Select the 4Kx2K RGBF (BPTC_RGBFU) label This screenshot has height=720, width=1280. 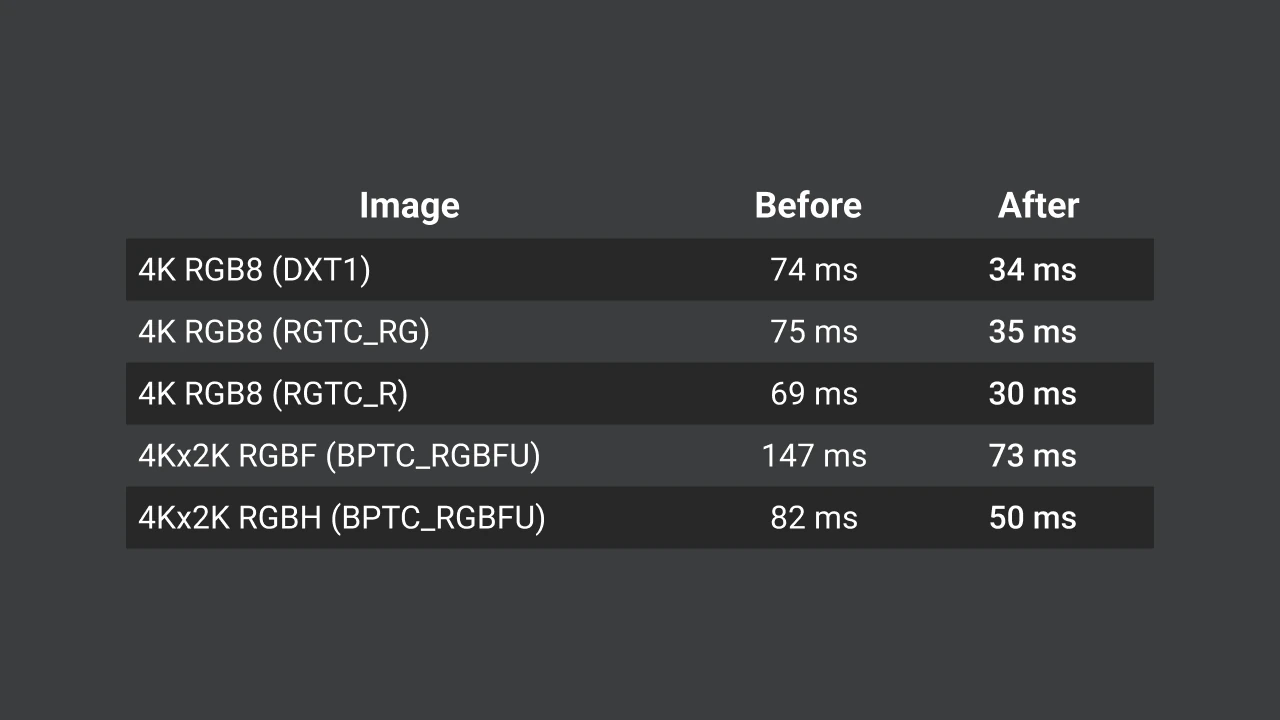pos(339,456)
